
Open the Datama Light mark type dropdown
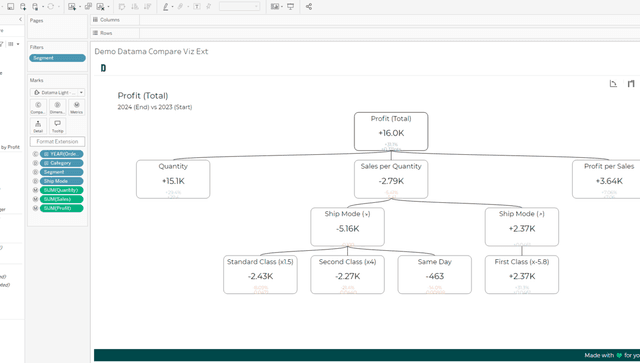[x=58, y=93]
